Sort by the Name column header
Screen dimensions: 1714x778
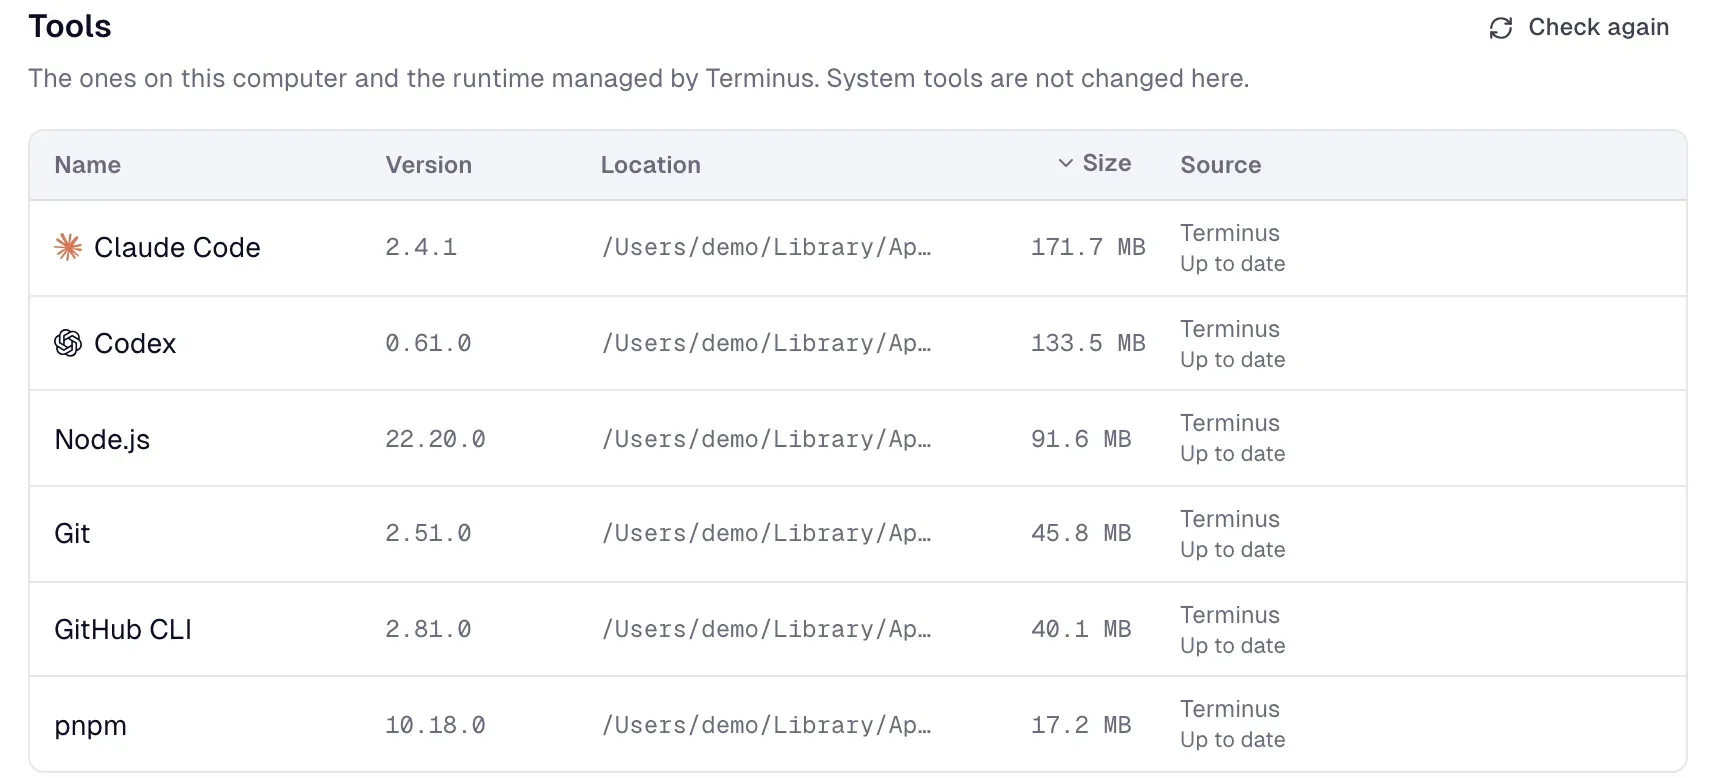[x=88, y=165]
